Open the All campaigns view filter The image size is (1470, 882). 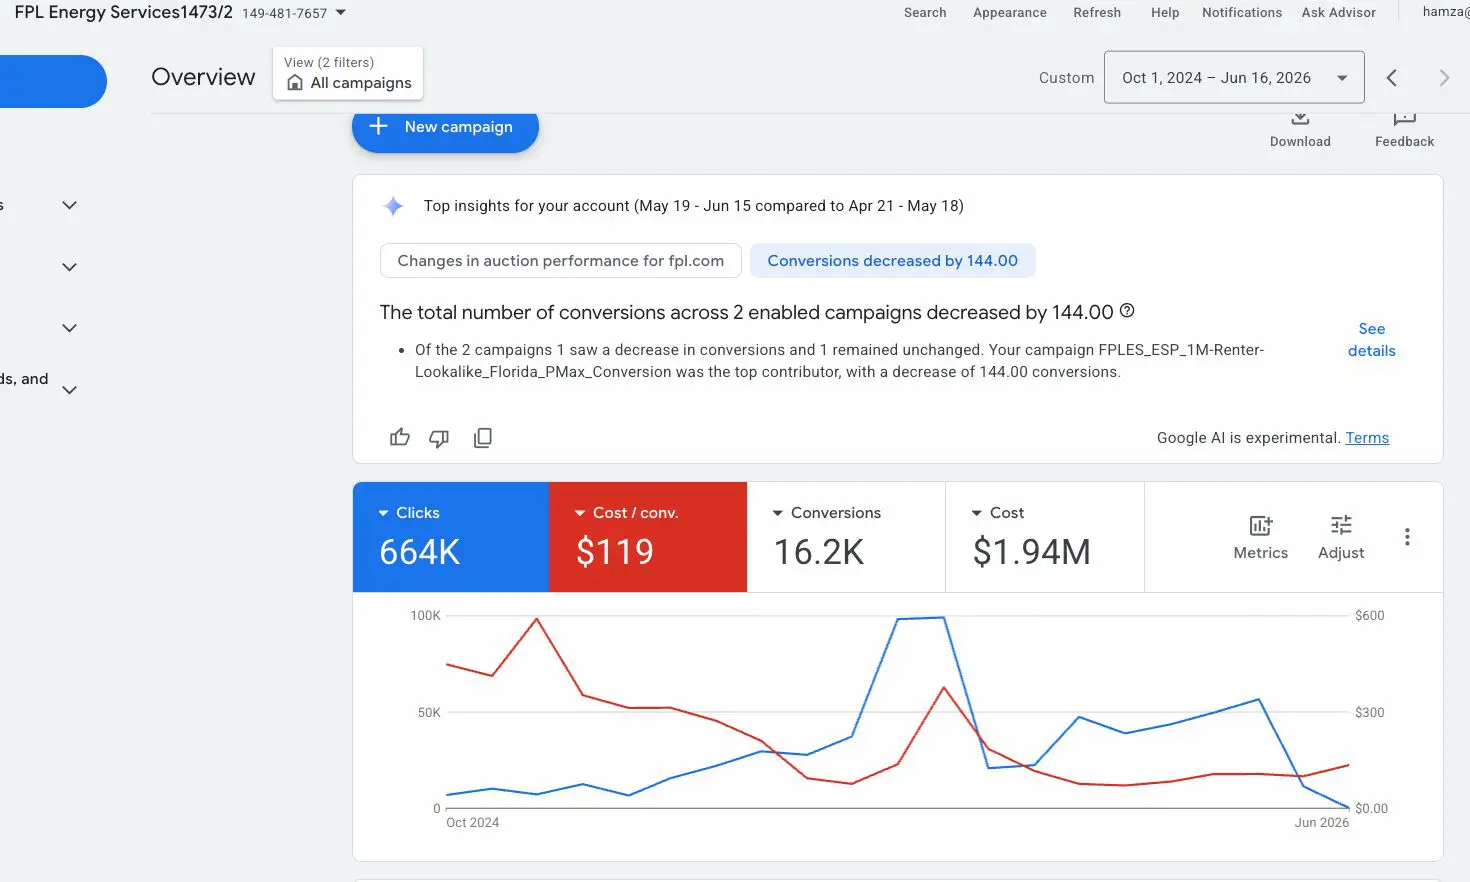click(x=348, y=73)
